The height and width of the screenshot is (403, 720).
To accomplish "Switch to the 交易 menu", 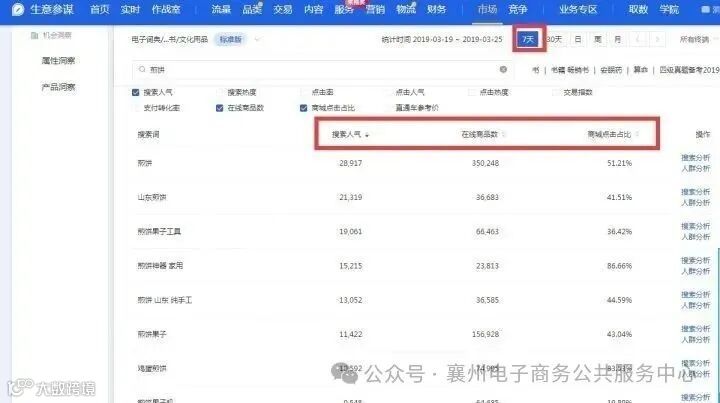I will pos(282,9).
